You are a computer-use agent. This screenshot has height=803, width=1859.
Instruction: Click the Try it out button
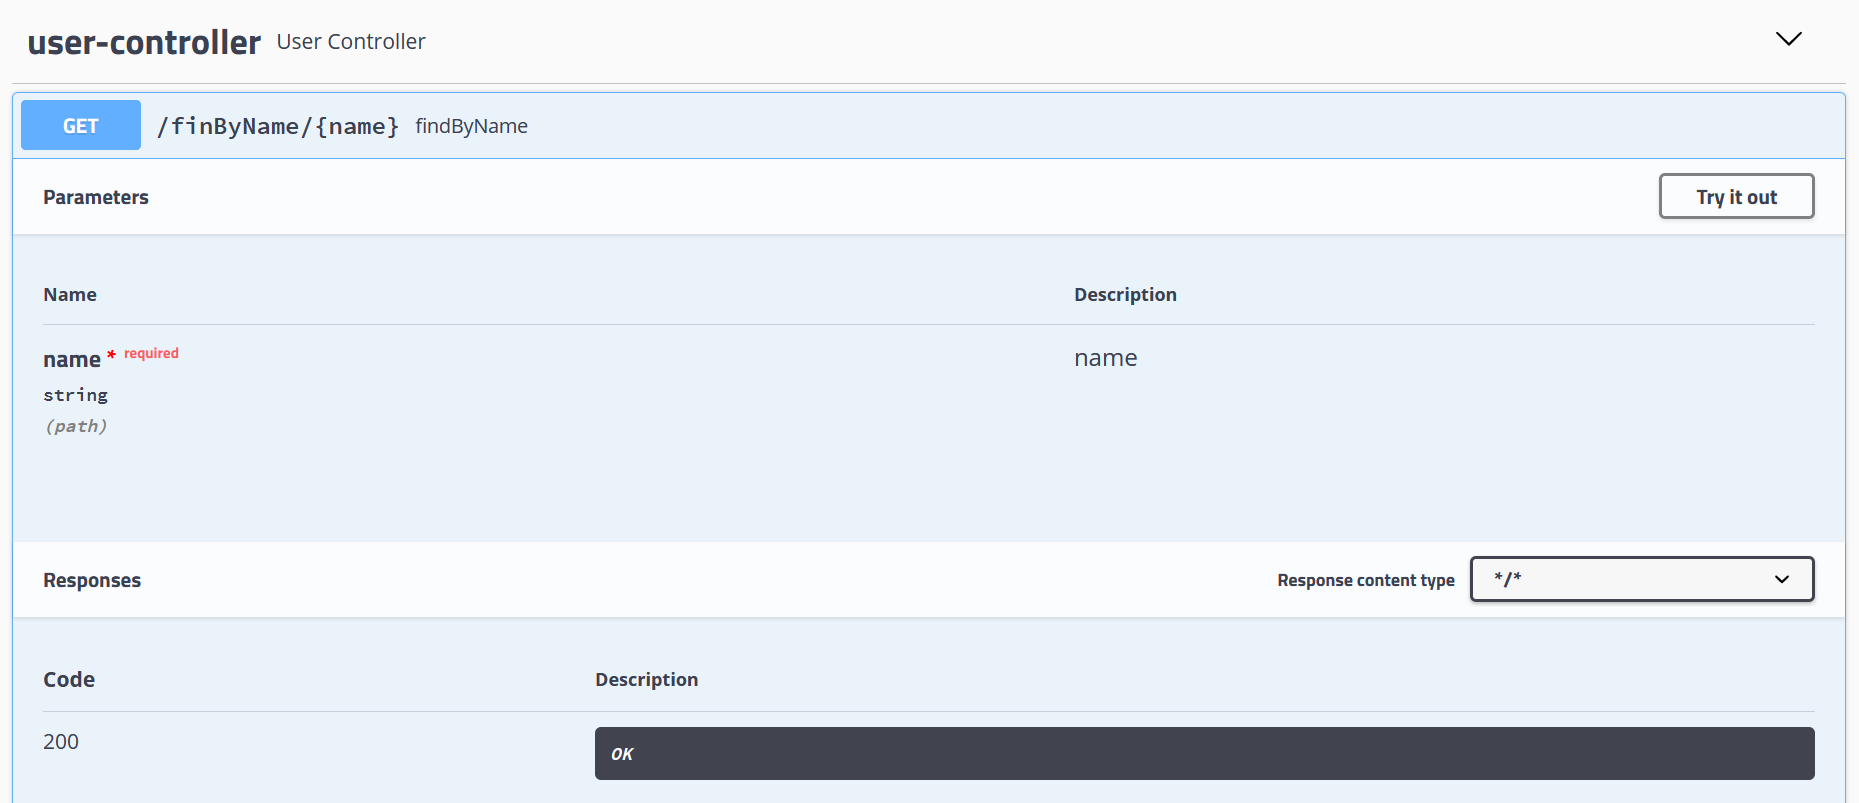coord(1736,196)
